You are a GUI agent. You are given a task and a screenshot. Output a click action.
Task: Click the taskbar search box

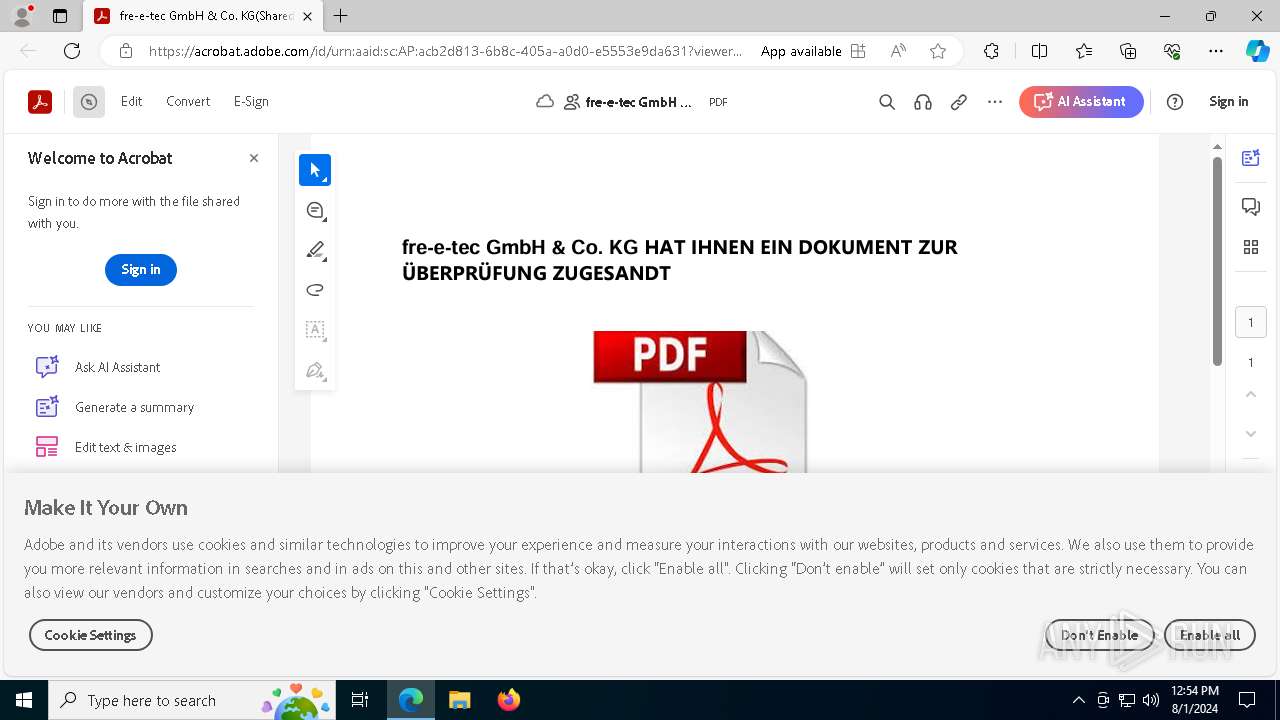[x=193, y=700]
